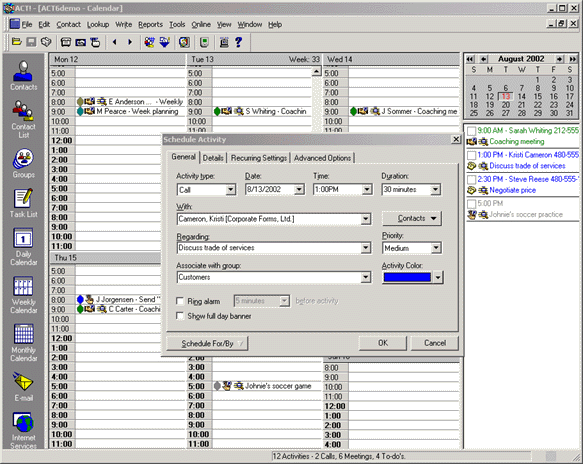This screenshot has width=583, height=464.
Task: Expand the Activity type dropdown
Action: pos(231,190)
